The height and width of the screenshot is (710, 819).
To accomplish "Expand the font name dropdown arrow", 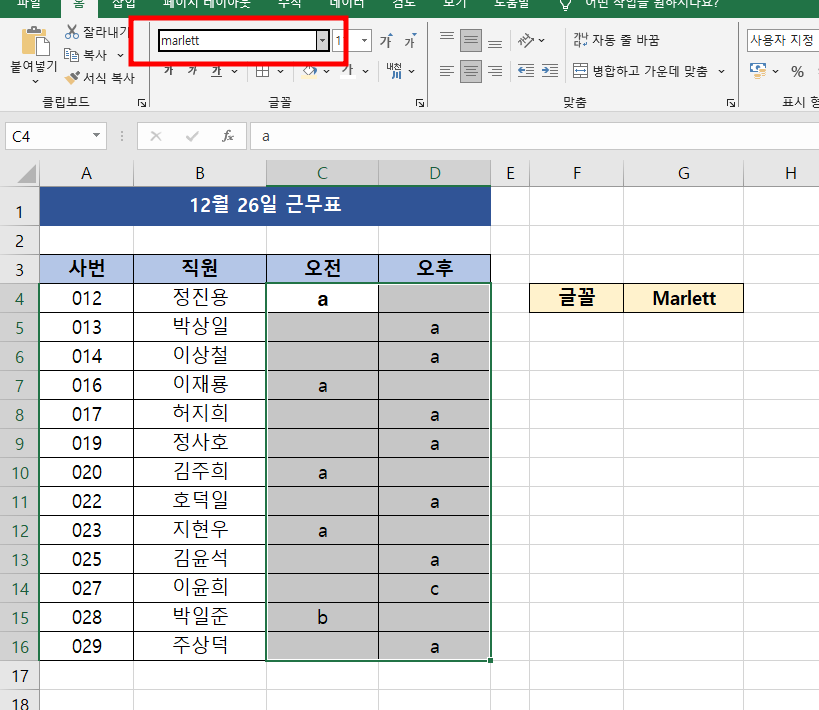I will click(322, 40).
